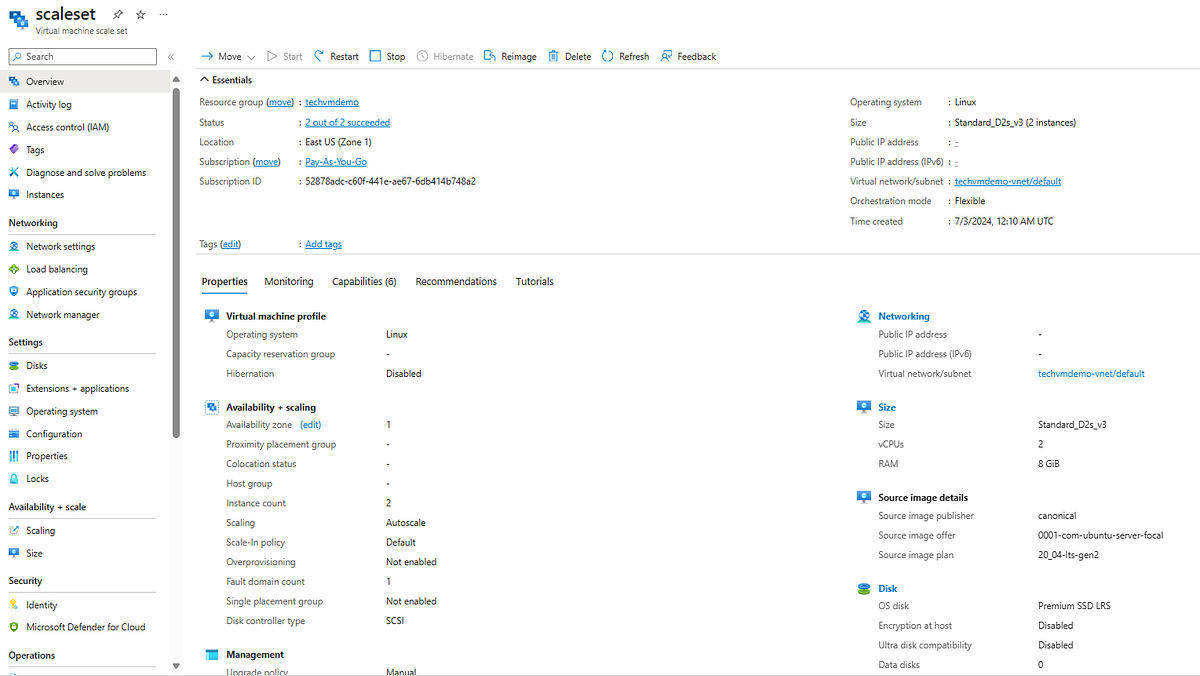Collapse the left sidebar with the double chevron
The width and height of the screenshot is (1200, 676).
coord(170,56)
